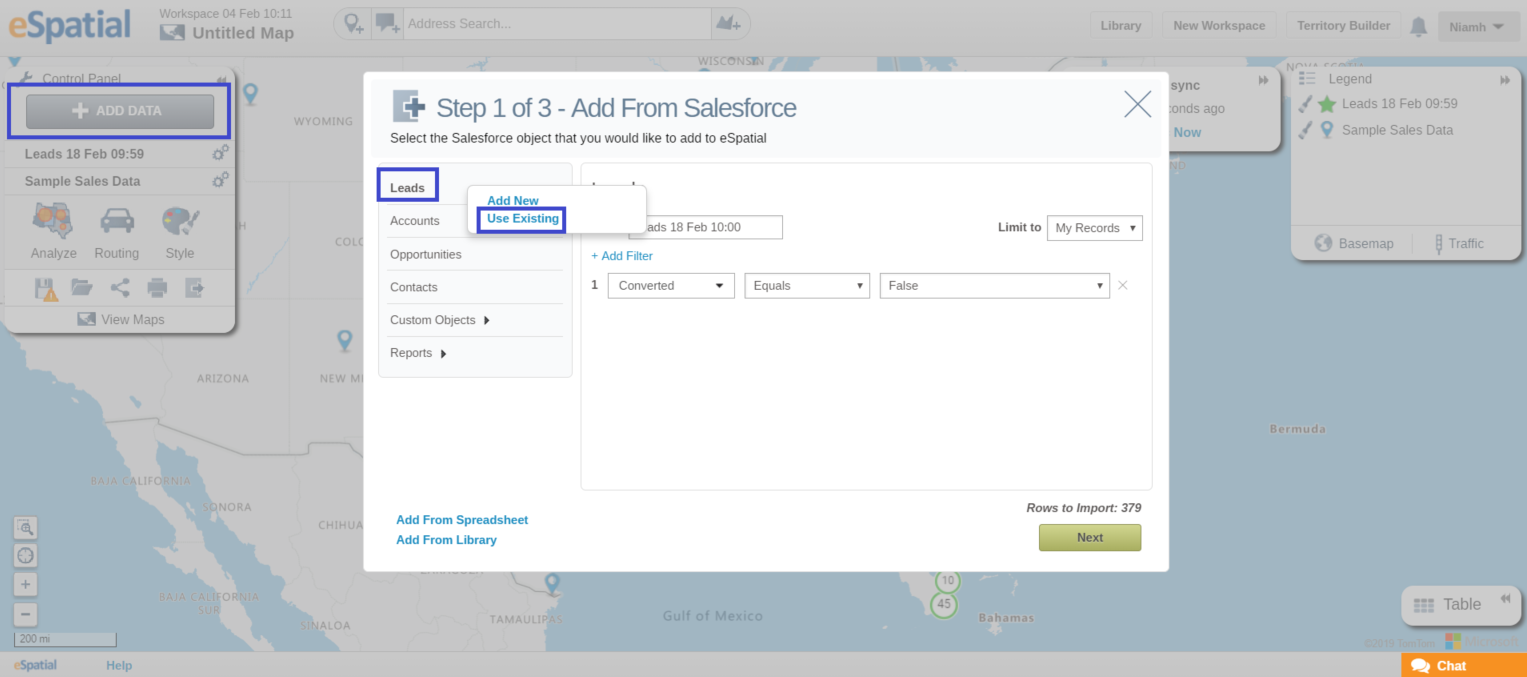1527x677 pixels.
Task: Click Add From Library link
Action: tap(446, 540)
